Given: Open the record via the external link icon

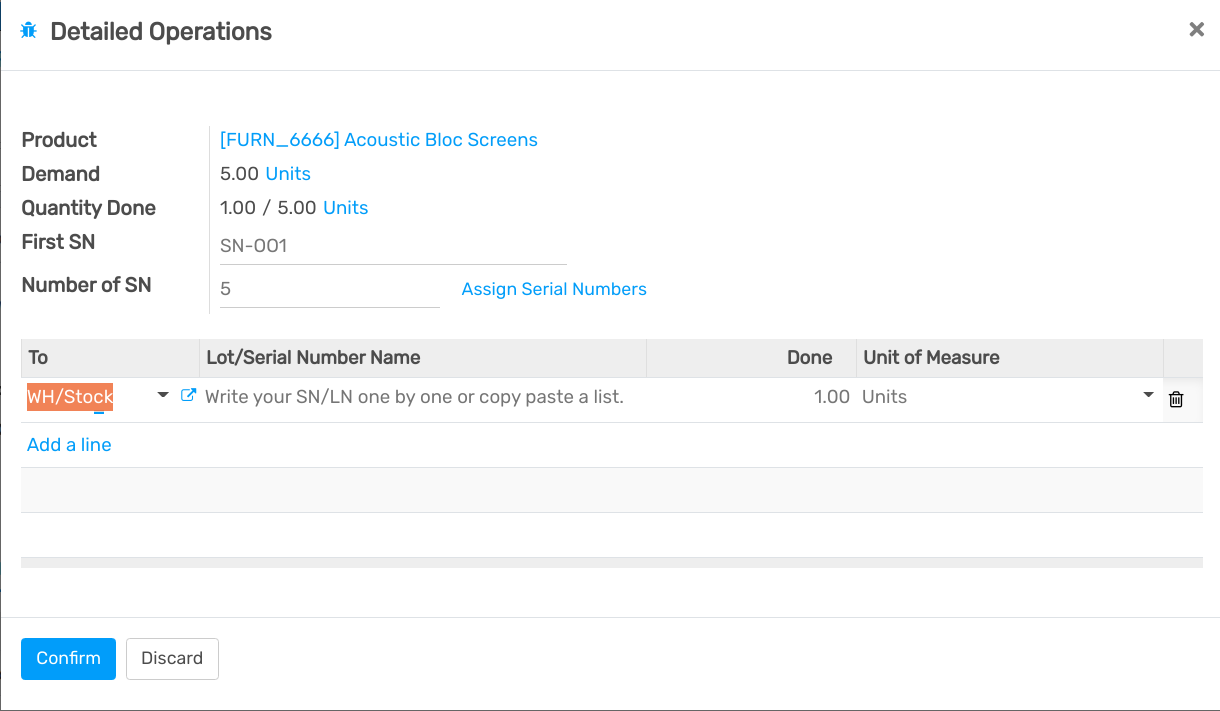Looking at the screenshot, I should pos(188,395).
